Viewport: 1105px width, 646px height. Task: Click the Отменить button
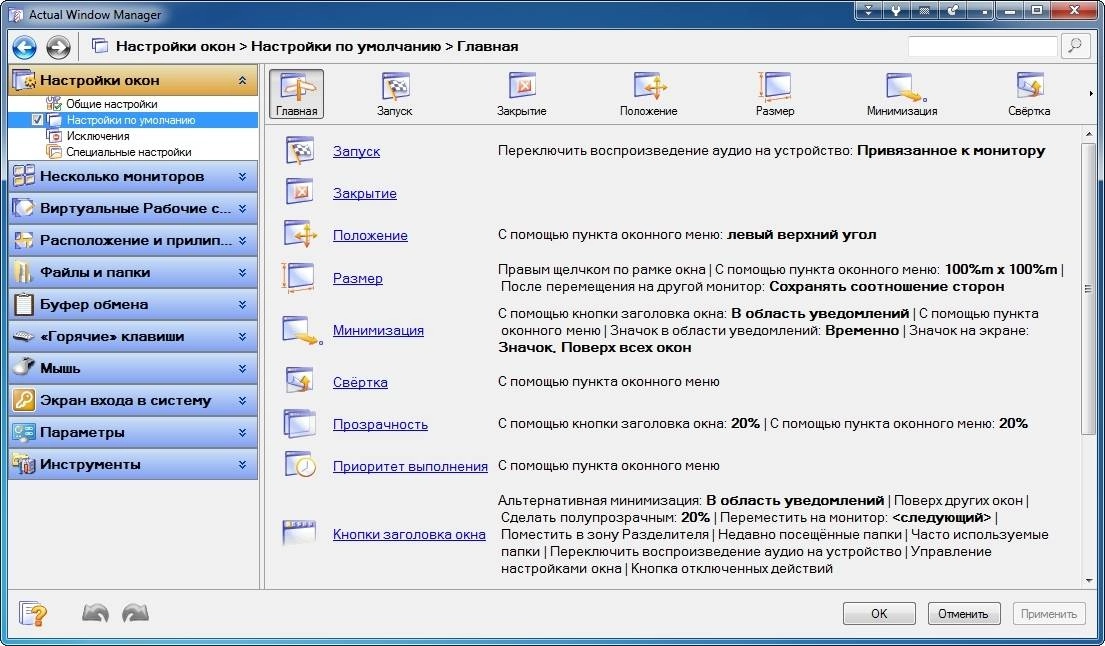[963, 614]
